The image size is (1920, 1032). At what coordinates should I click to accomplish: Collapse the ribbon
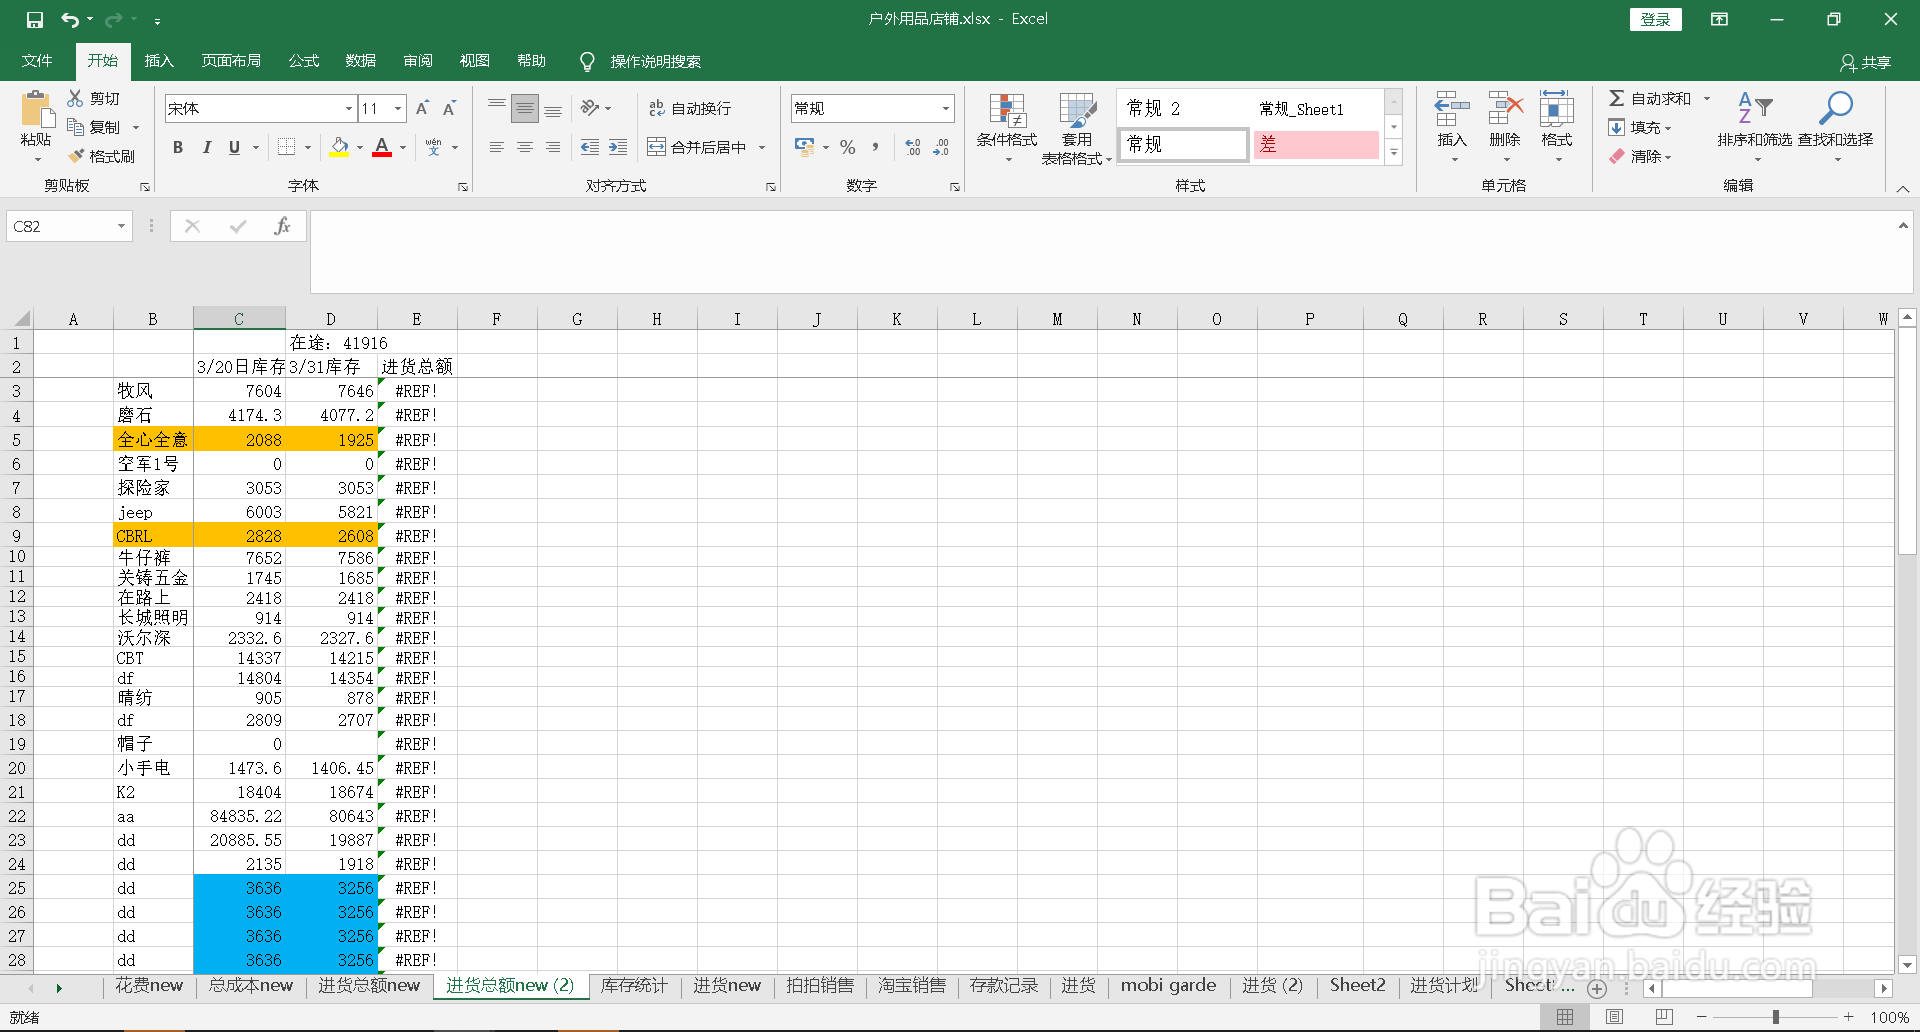coord(1902,188)
